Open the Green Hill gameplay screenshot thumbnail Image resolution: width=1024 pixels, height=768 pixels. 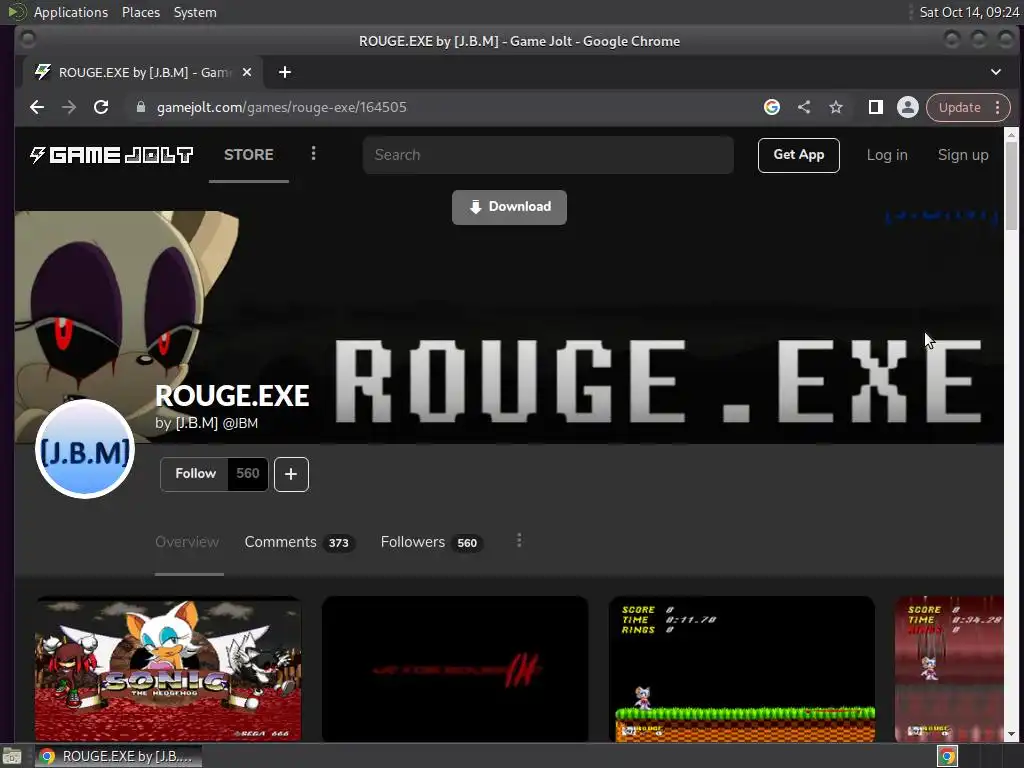(741, 668)
